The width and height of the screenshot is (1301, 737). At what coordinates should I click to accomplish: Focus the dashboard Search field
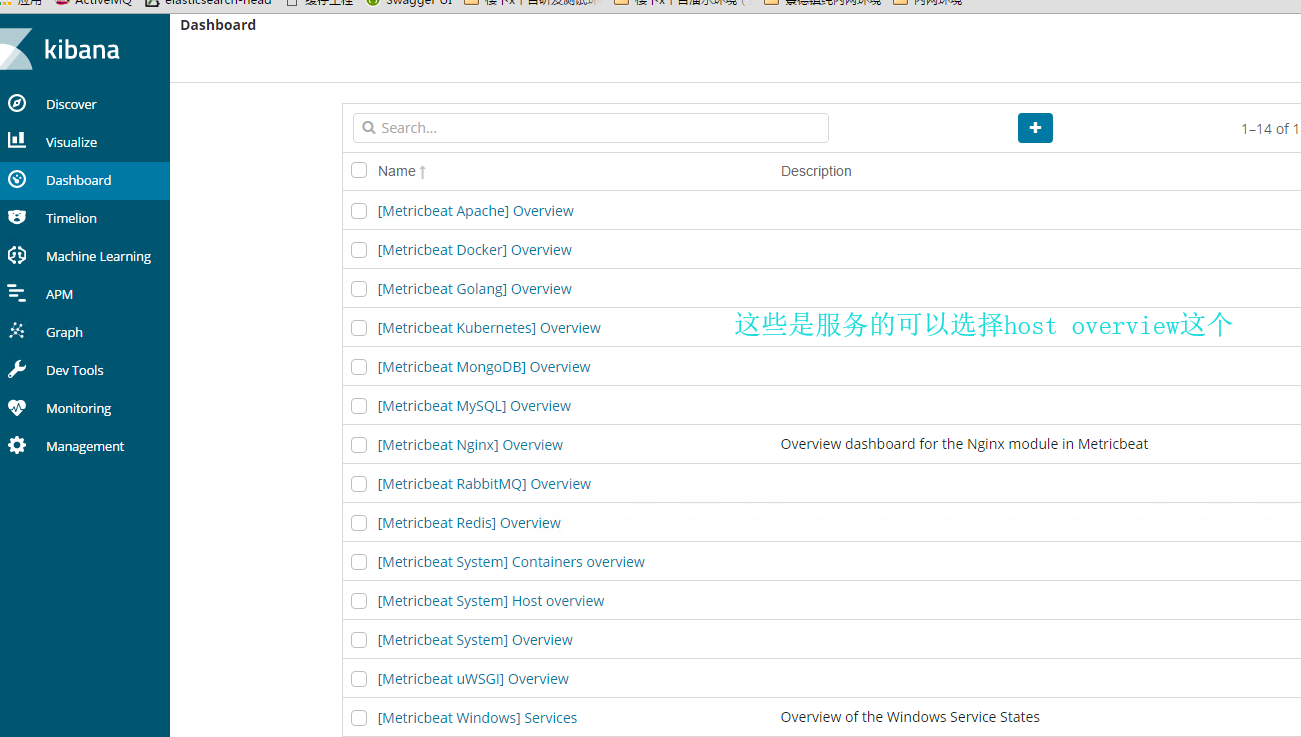pos(591,128)
